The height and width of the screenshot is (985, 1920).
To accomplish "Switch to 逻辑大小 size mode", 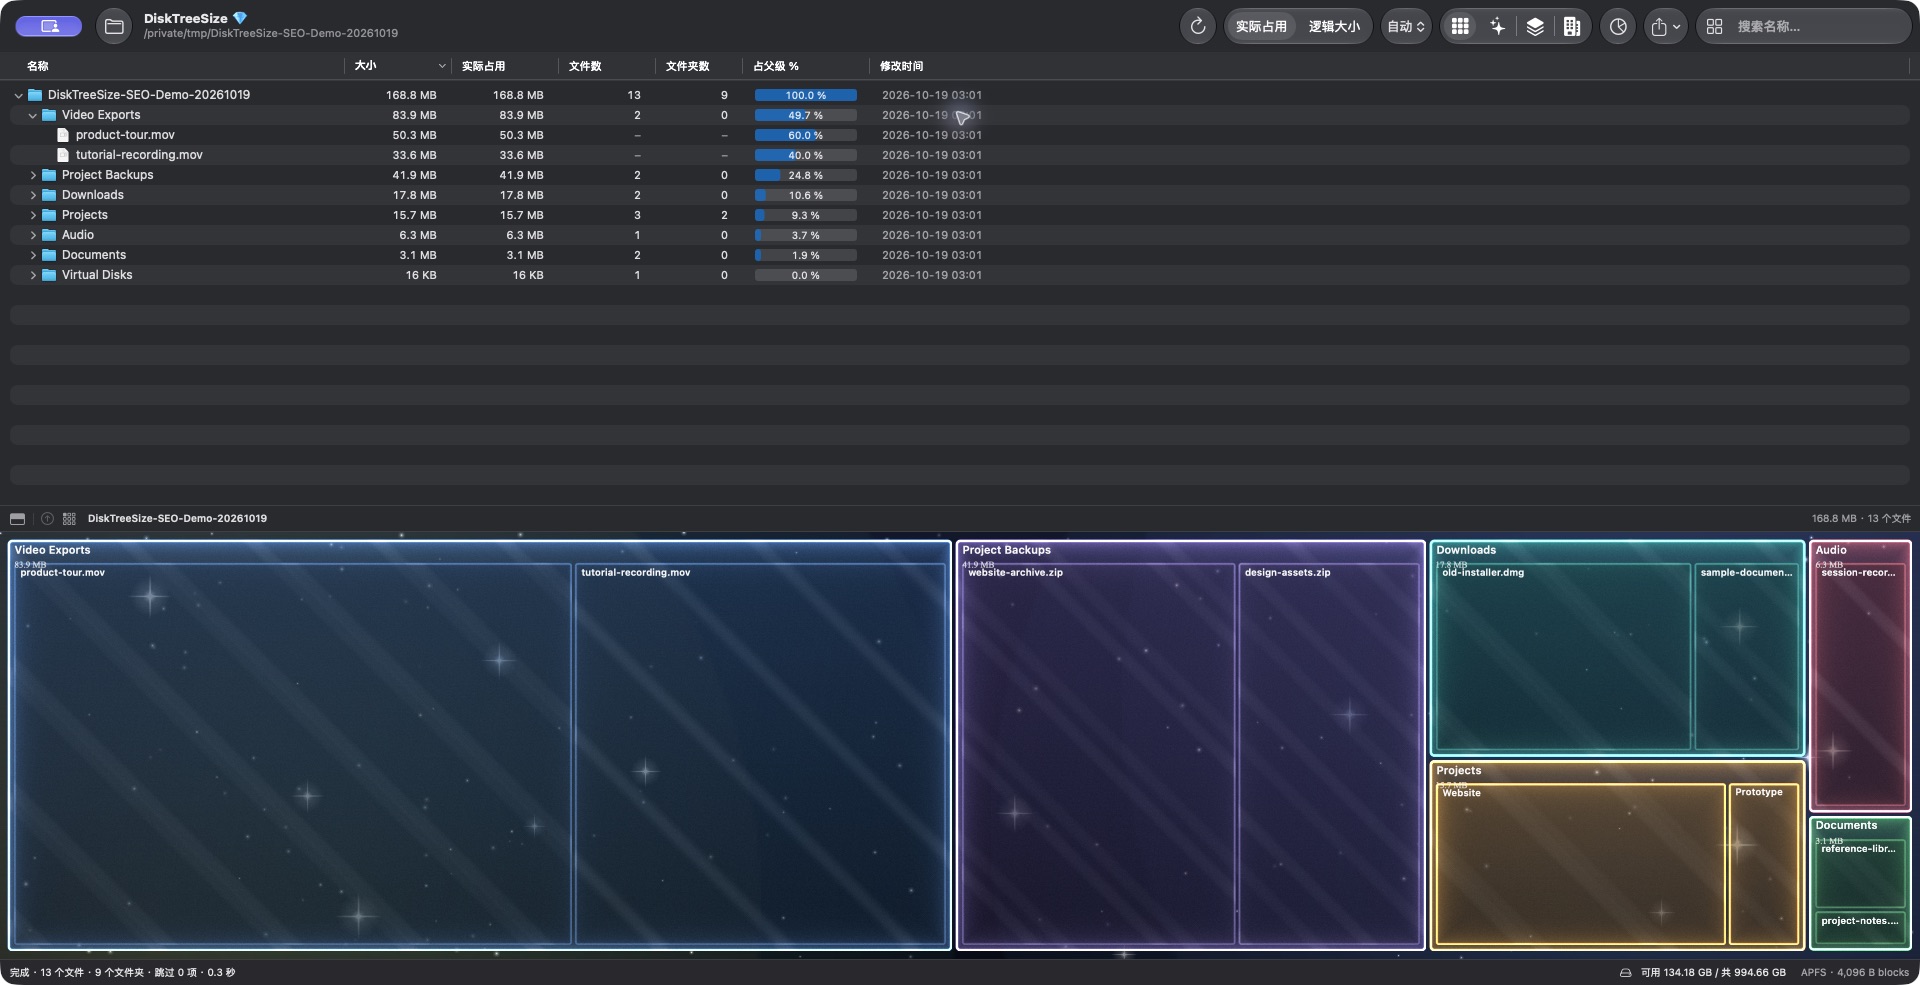I will tap(1334, 26).
